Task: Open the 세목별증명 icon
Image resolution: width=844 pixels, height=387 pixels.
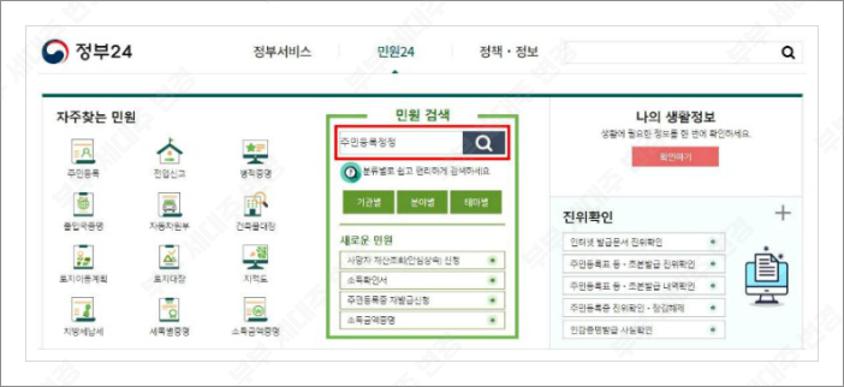Action: [169, 309]
